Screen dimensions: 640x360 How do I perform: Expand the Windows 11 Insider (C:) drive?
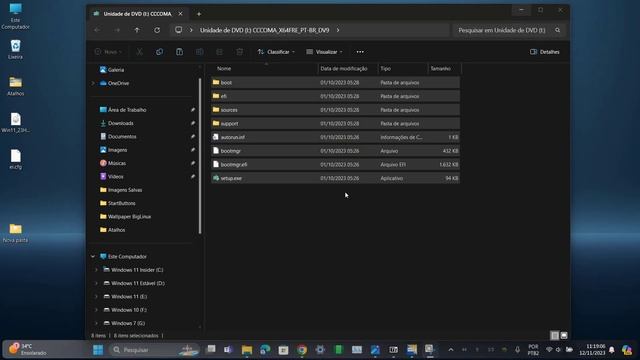[x=97, y=270]
